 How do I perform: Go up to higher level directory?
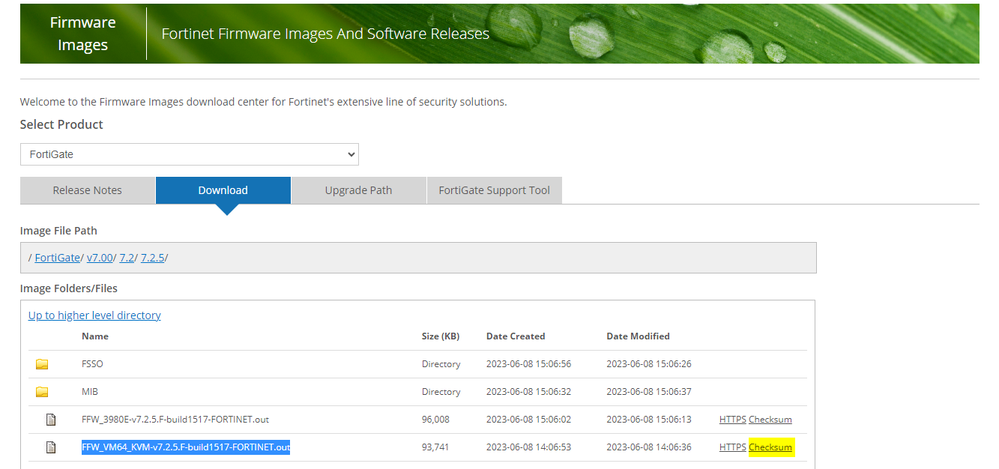click(94, 315)
